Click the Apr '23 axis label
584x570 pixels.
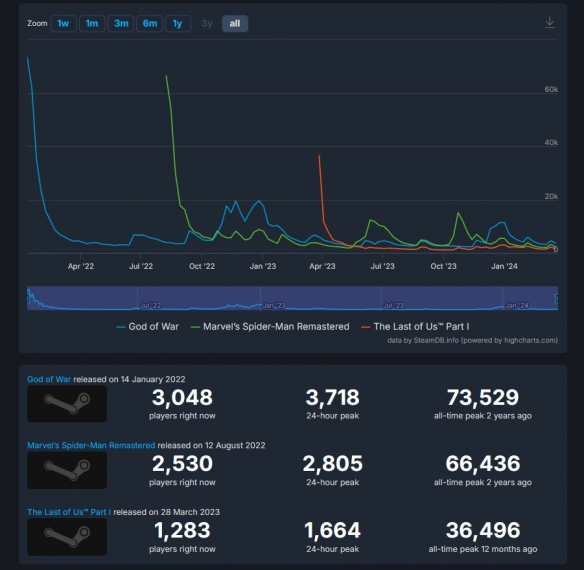click(322, 266)
